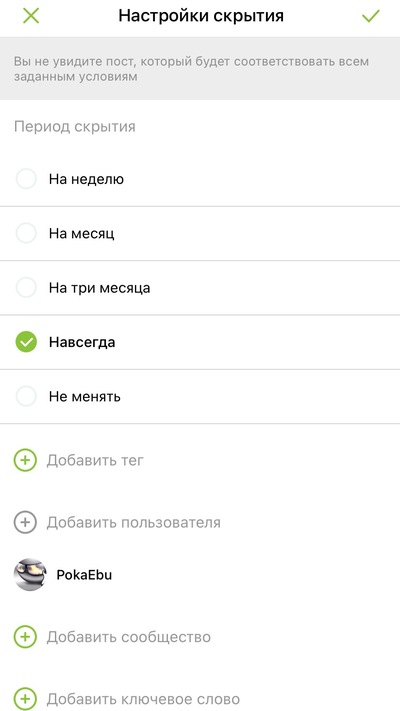The width and height of the screenshot is (400, 711).
Task: Confirm settings with the green checkmark icon
Action: tap(371, 16)
